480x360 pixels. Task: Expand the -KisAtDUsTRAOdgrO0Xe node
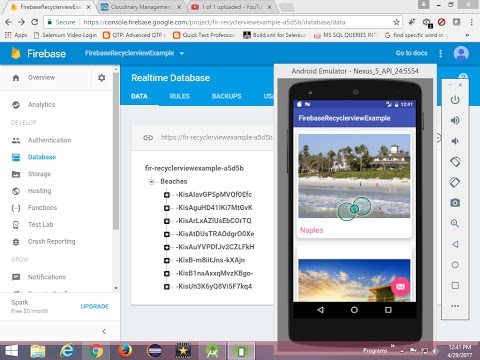[x=167, y=234]
